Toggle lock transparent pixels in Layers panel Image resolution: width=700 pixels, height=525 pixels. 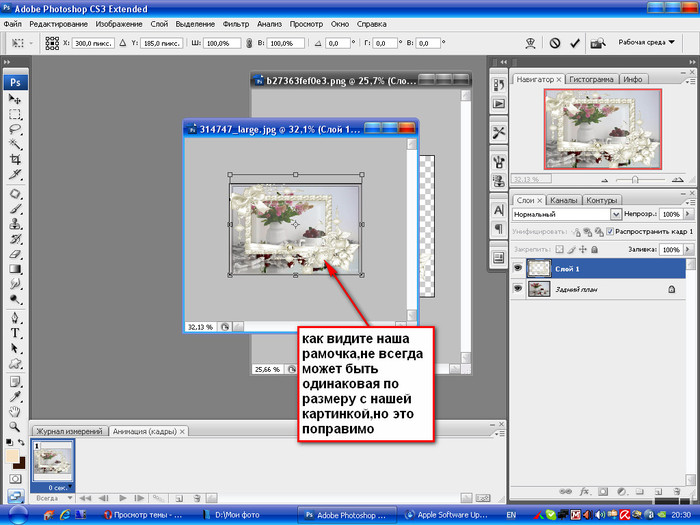coord(559,250)
